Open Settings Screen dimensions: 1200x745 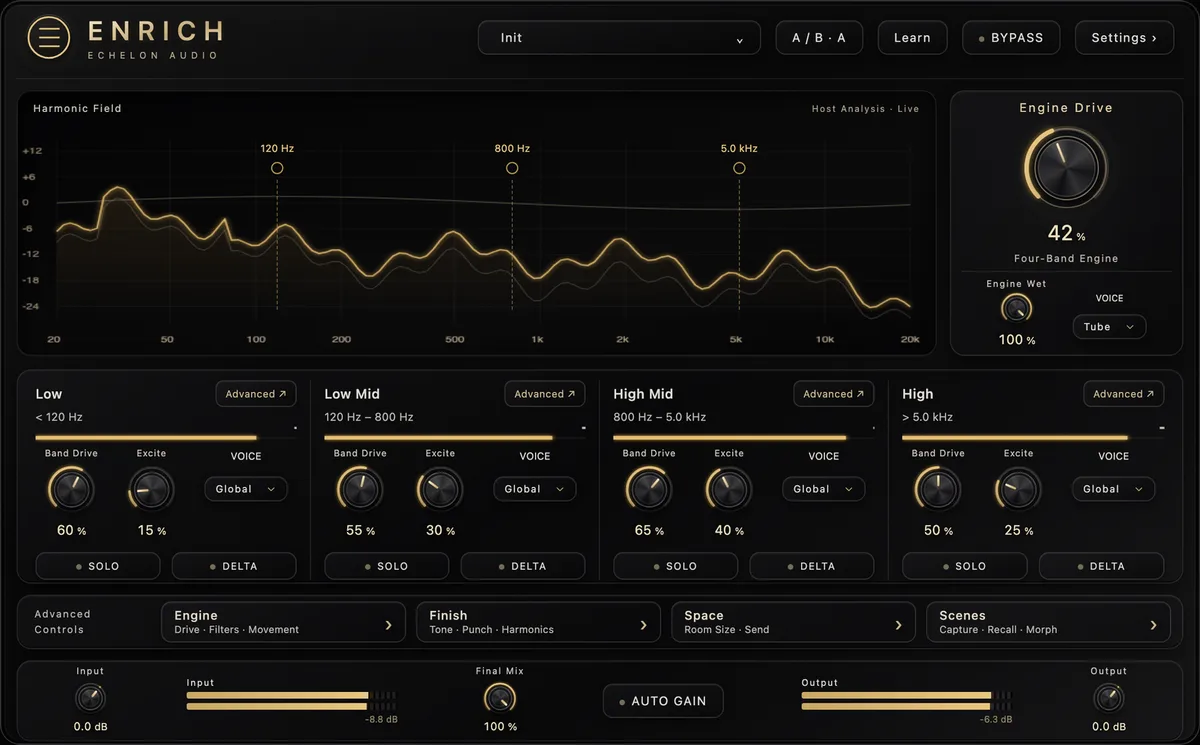point(1124,38)
